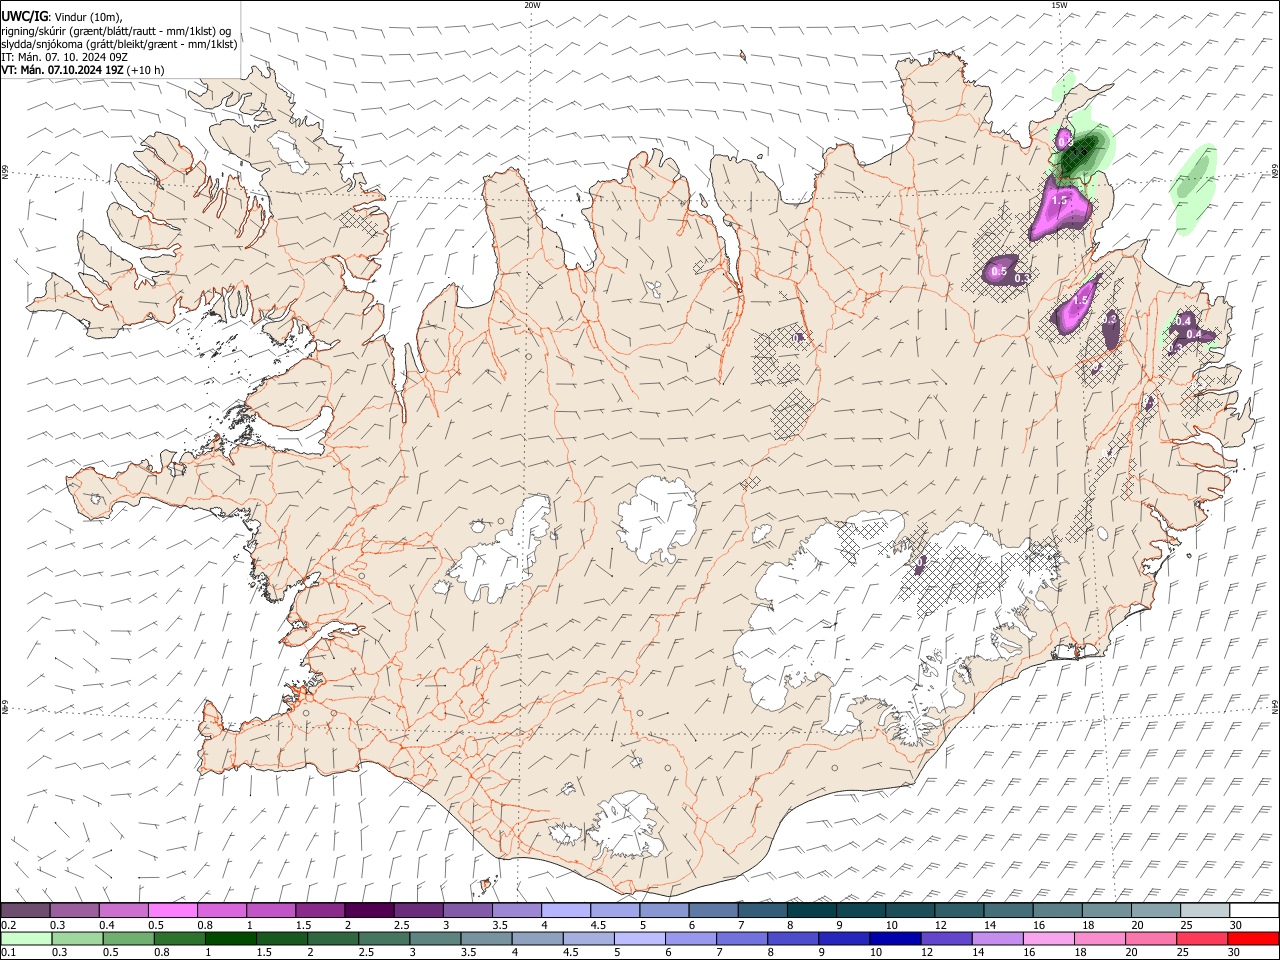
Task: Choose the dark purple 2–2.5 snow scale swatch
Action: [x=369, y=911]
